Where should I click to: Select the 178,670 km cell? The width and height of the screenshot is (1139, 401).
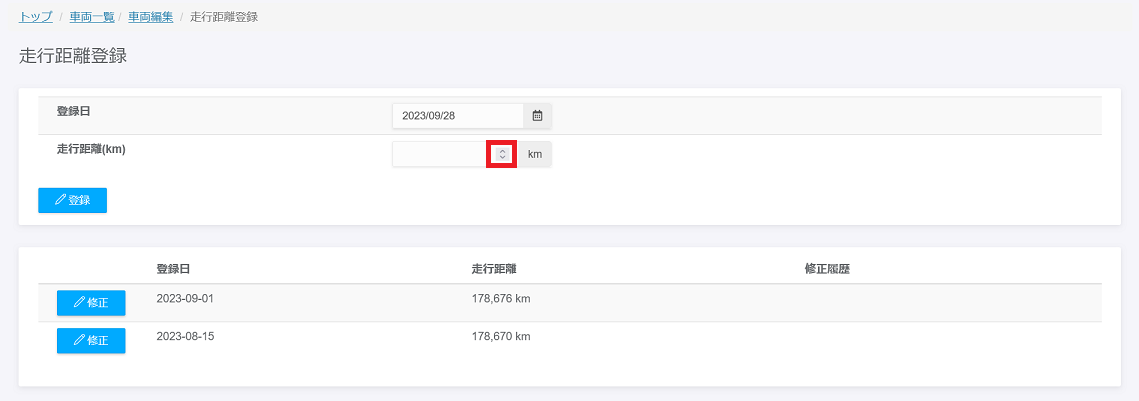pyautogui.click(x=500, y=336)
